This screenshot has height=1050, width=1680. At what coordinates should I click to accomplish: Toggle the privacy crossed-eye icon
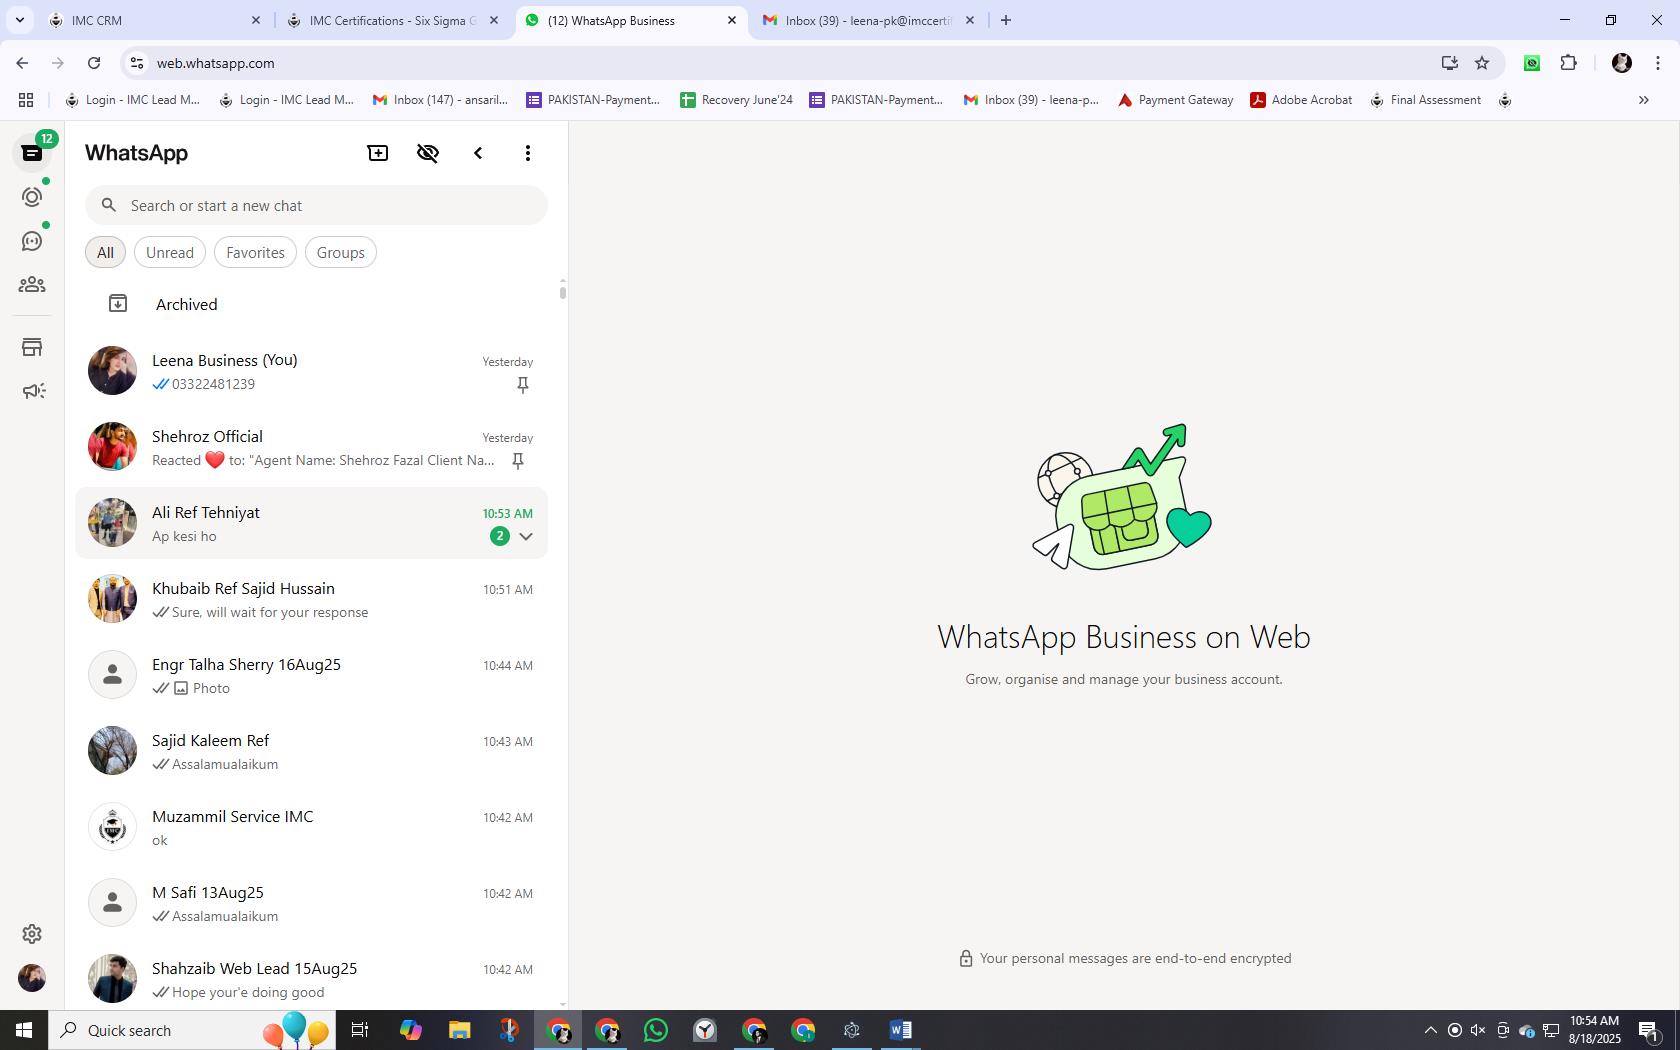tap(428, 153)
